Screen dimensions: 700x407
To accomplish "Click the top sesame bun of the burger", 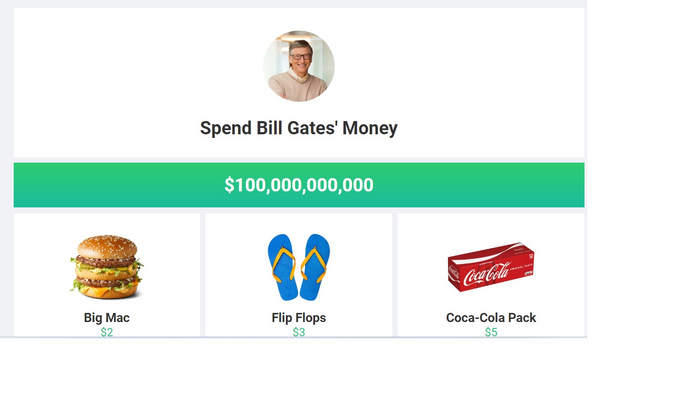I will pos(107,246).
